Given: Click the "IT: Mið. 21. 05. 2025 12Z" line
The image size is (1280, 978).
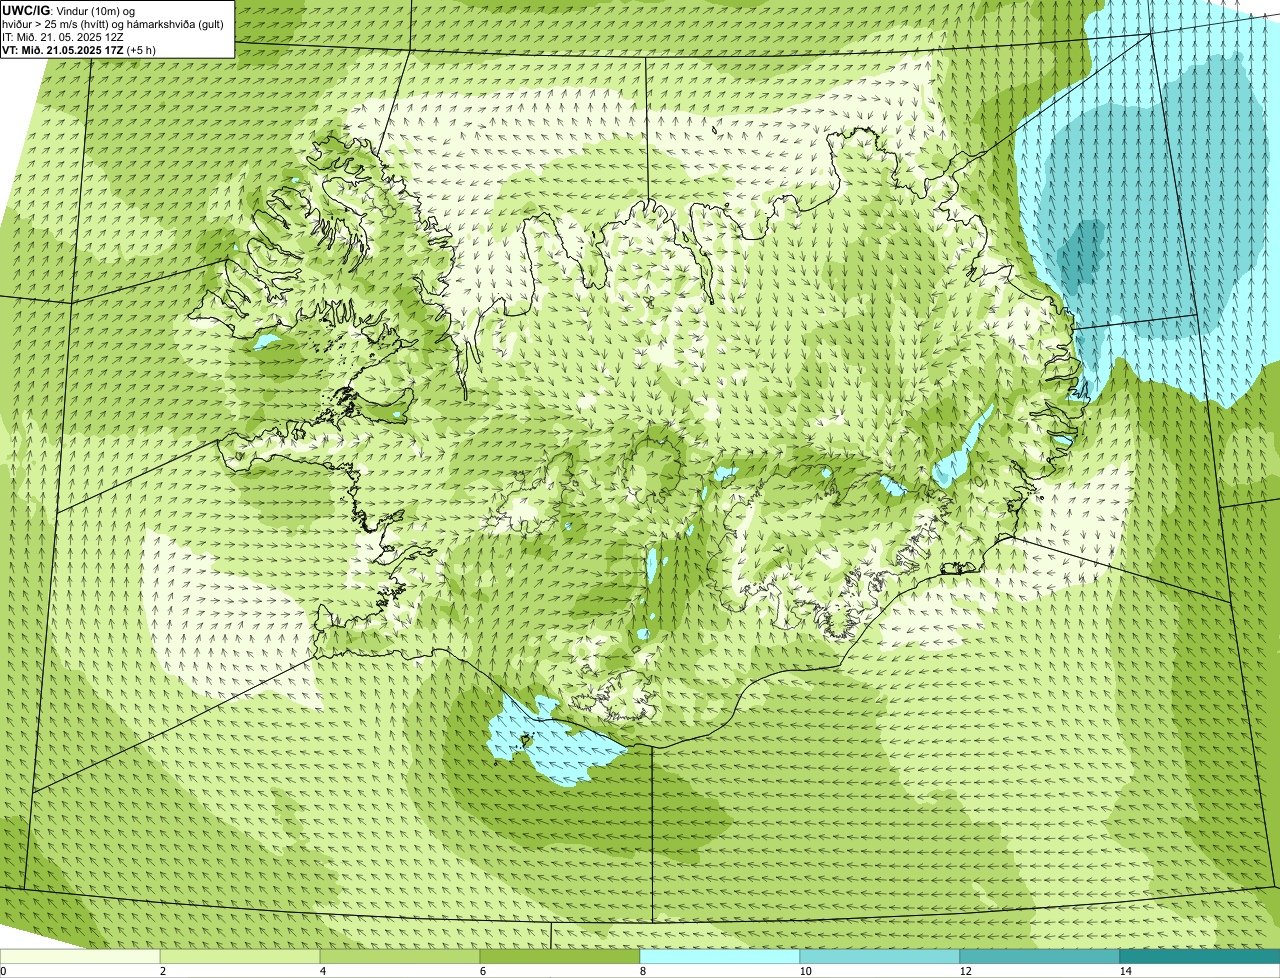Looking at the screenshot, I should [63, 36].
